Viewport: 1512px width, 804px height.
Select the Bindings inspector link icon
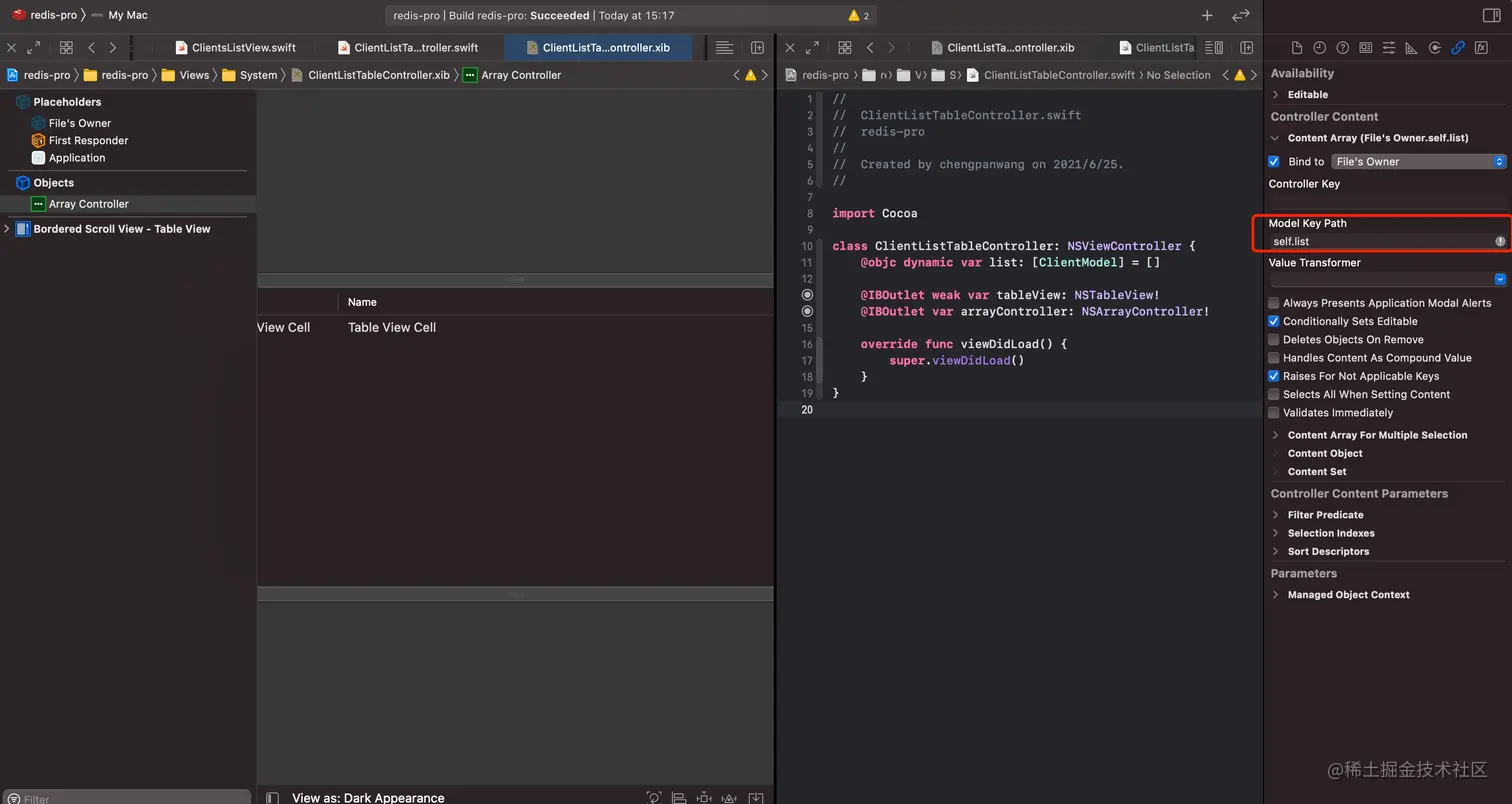tap(1458, 47)
